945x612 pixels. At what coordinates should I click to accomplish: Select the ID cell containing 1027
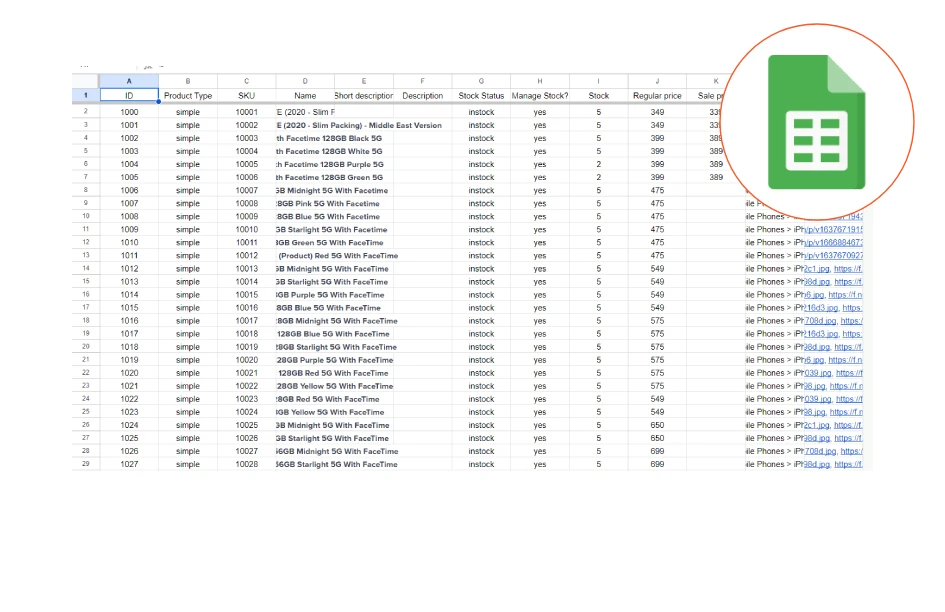pyautogui.click(x=129, y=464)
